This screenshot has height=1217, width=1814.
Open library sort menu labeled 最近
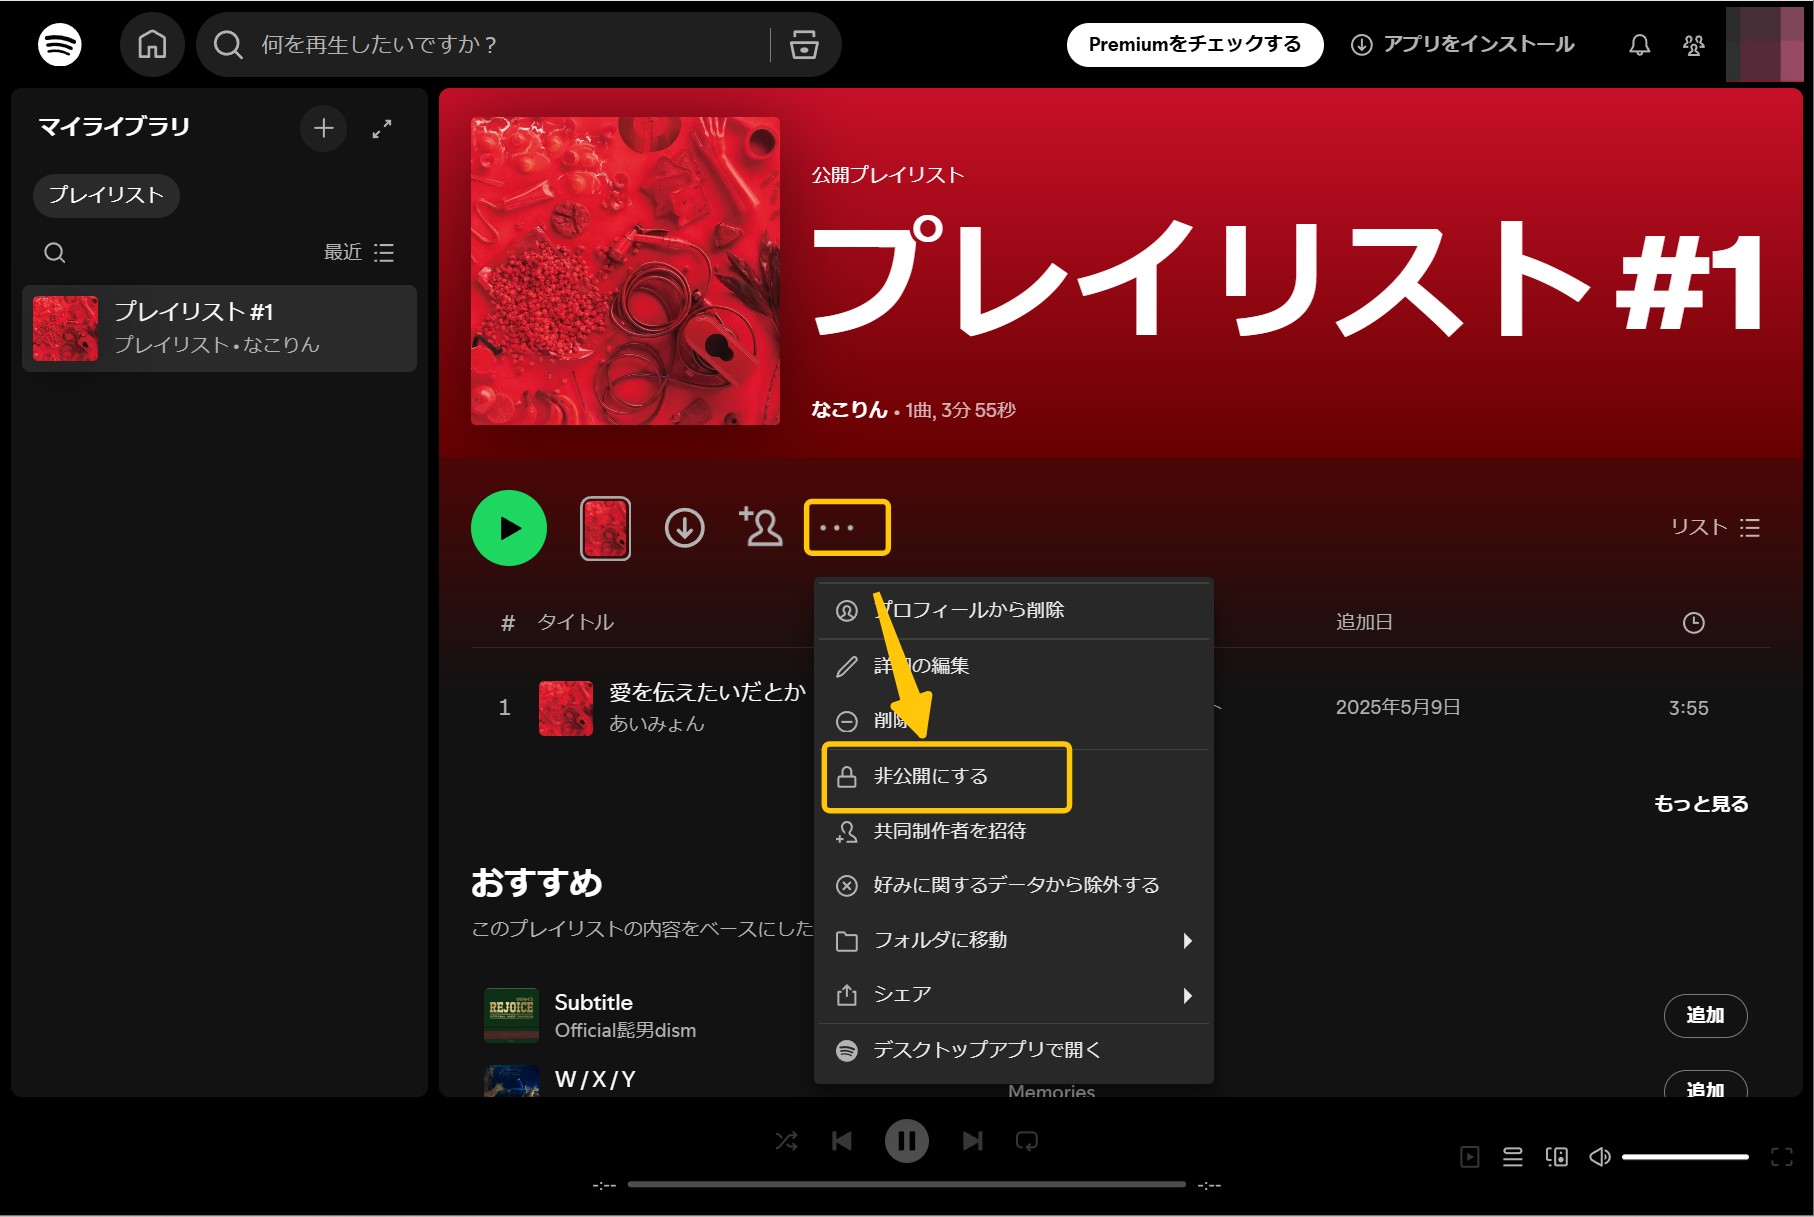(359, 253)
